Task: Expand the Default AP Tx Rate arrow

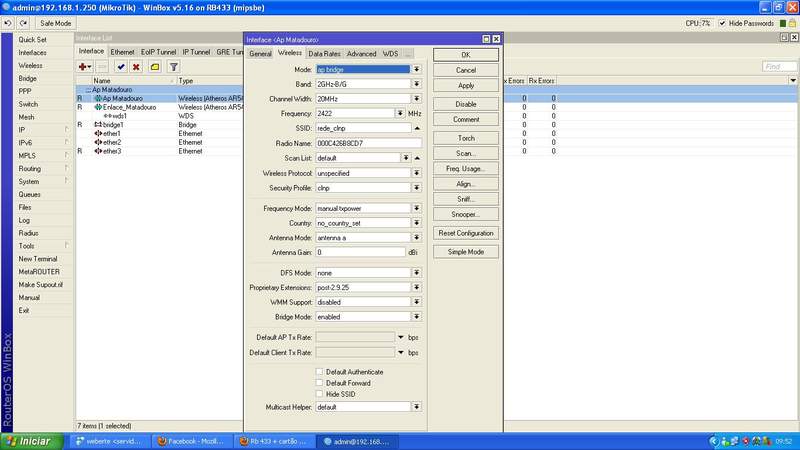Action: point(401,337)
